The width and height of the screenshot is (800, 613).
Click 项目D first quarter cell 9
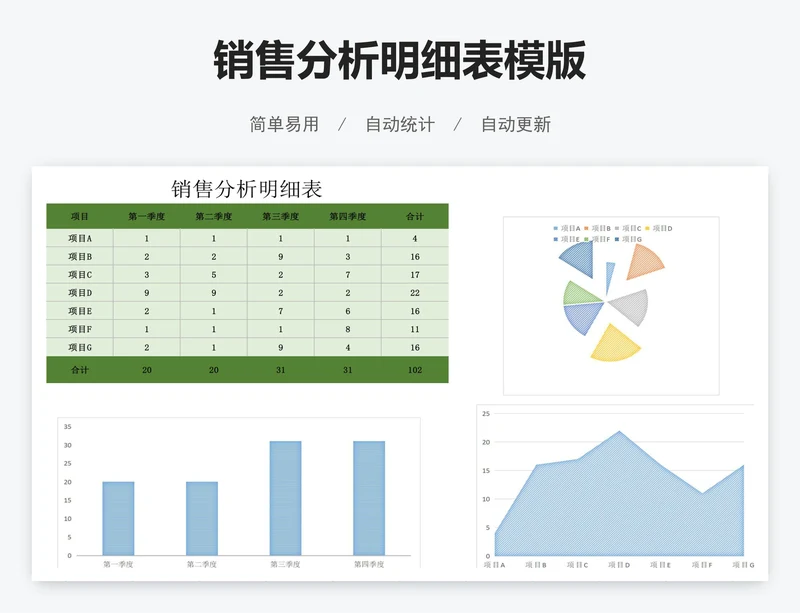point(146,293)
